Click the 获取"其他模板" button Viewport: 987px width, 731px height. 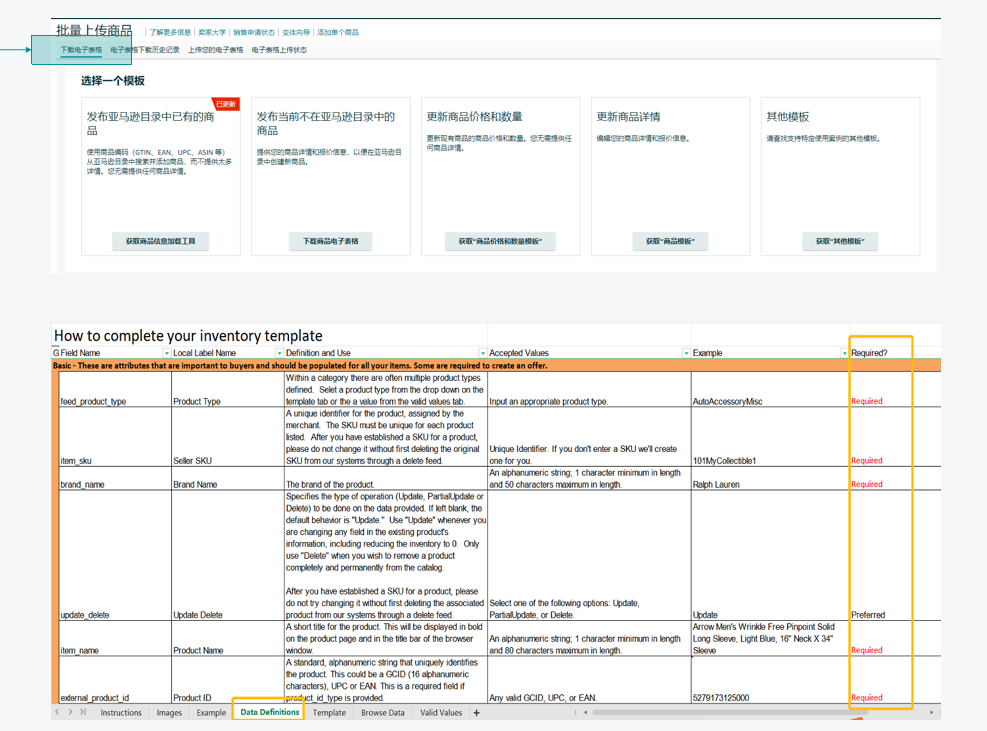pos(840,241)
